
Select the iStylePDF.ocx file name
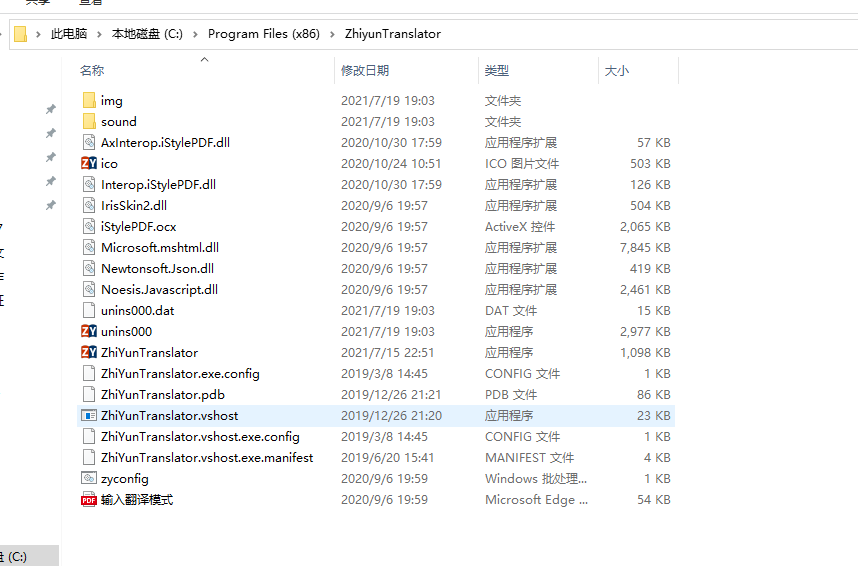[x=139, y=227]
